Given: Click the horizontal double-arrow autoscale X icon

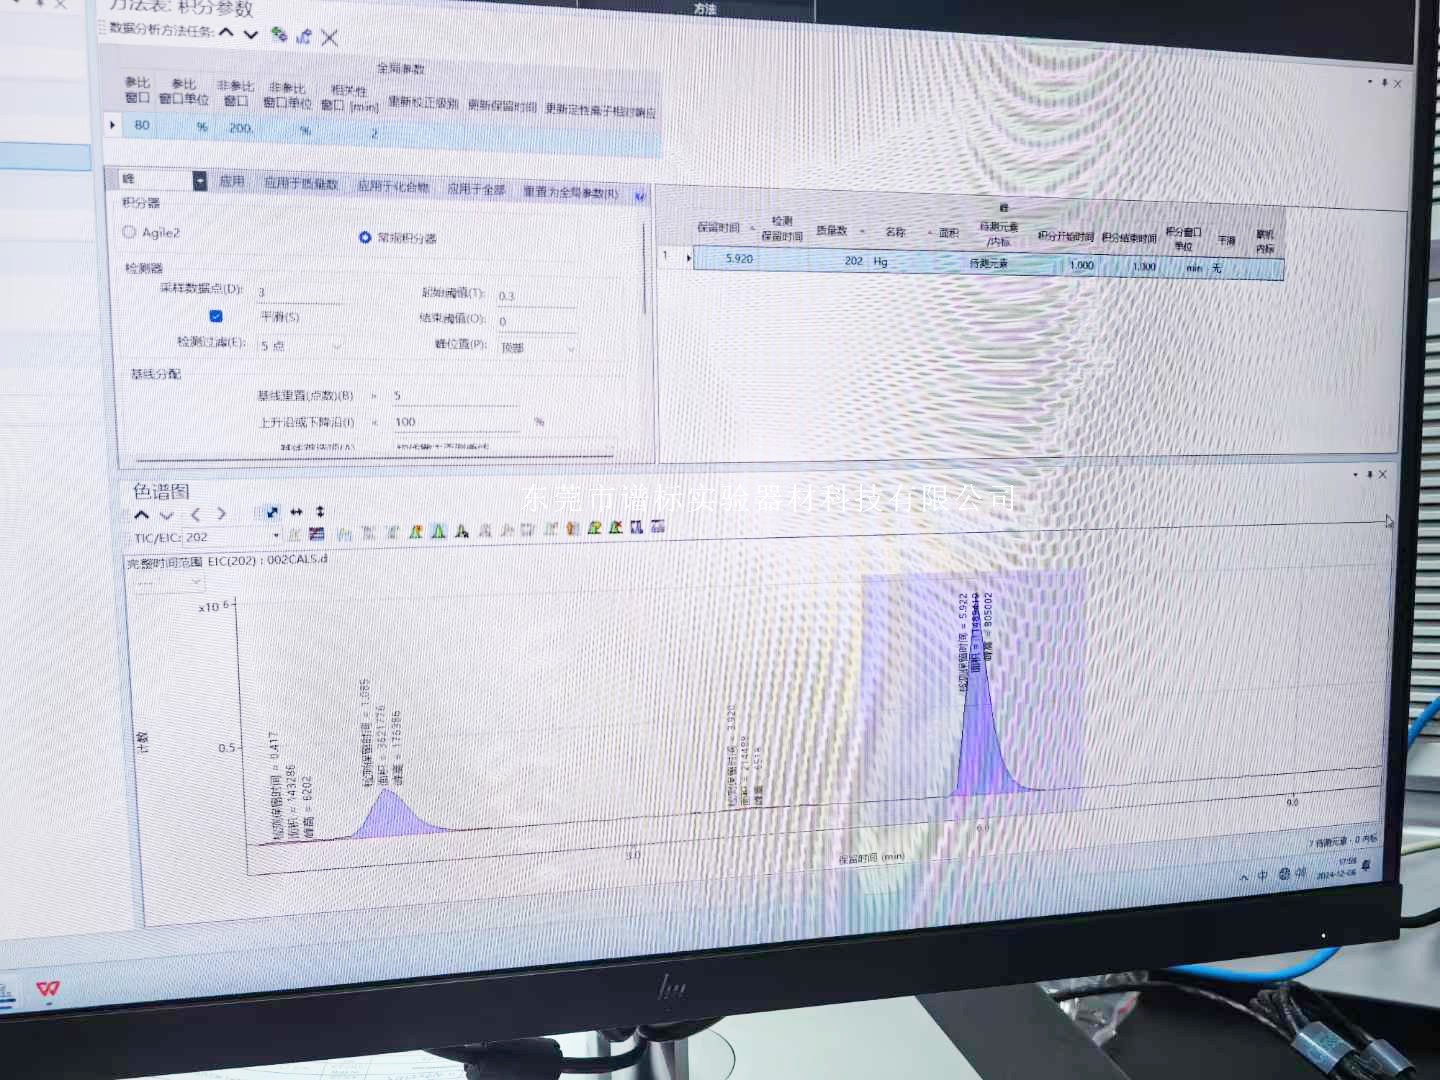Looking at the screenshot, I should click(296, 512).
